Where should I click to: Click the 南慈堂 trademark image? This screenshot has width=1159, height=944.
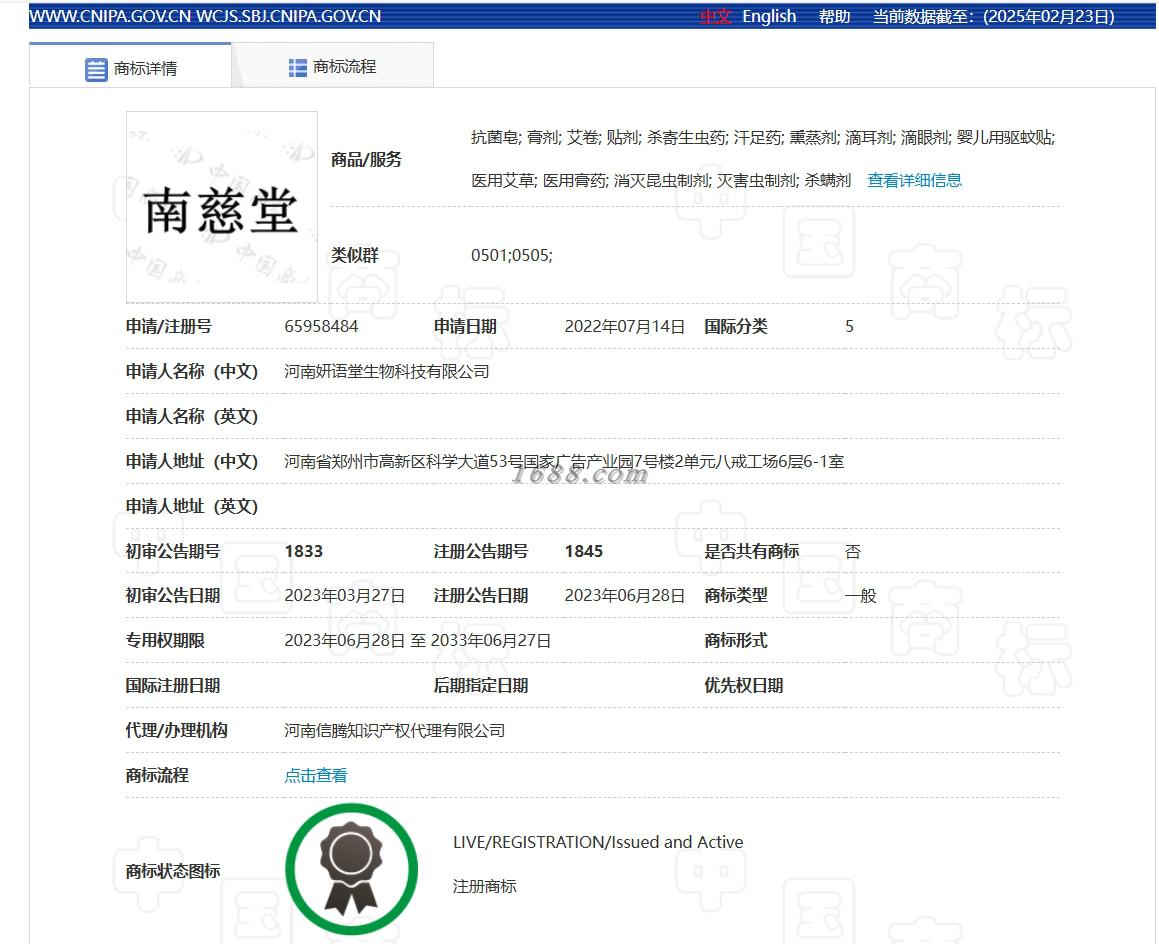point(222,207)
